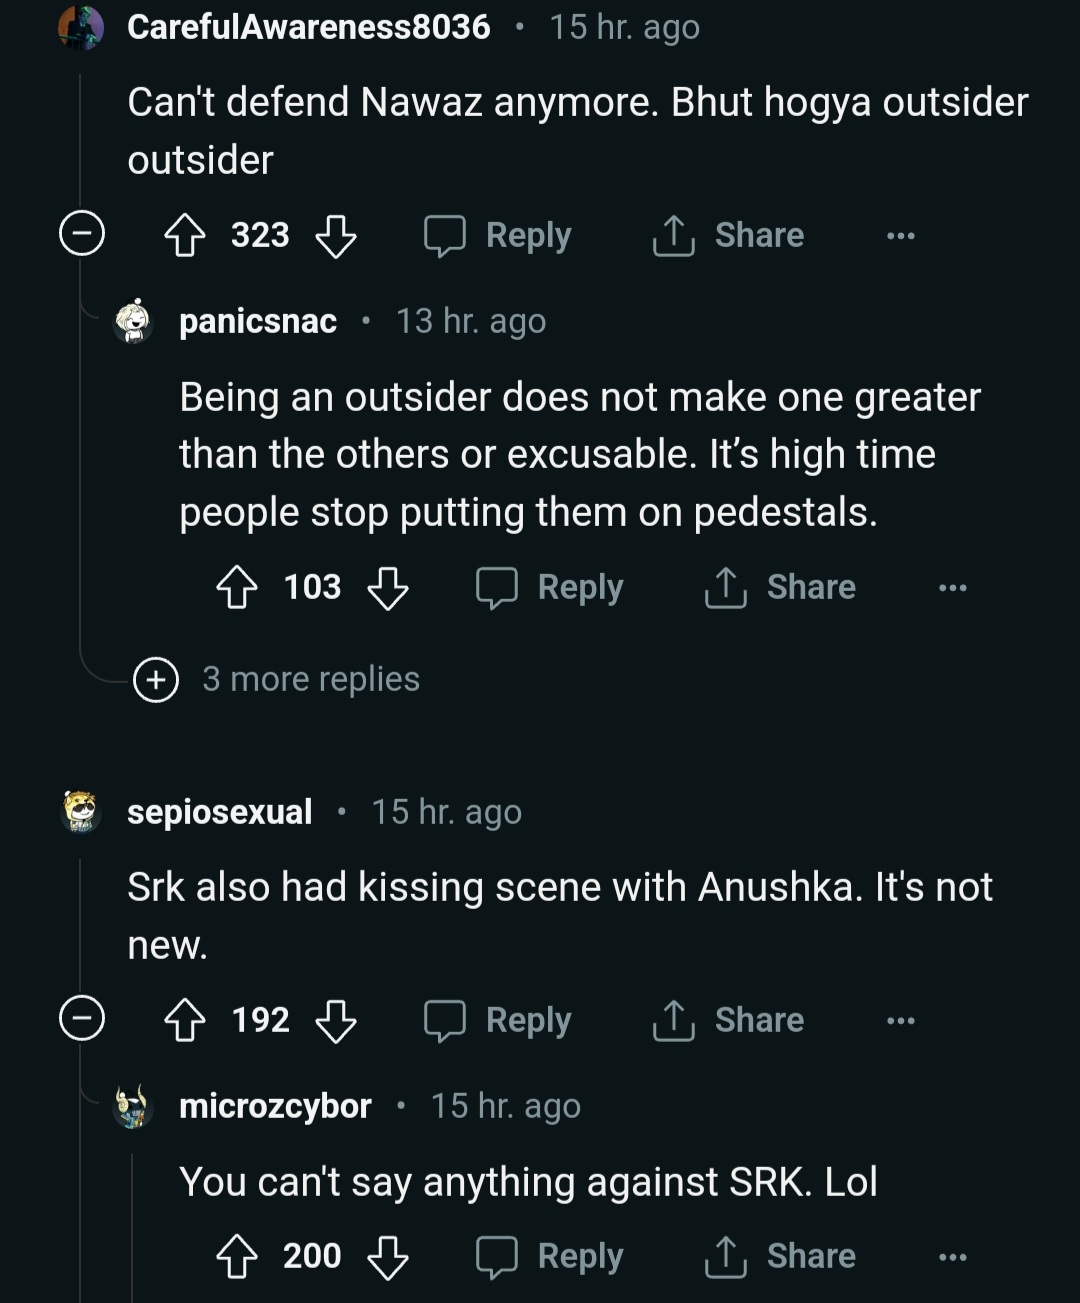This screenshot has height=1303, width=1080.
Task: Upvote sepiosexual's comment about Srk
Action: (185, 1021)
